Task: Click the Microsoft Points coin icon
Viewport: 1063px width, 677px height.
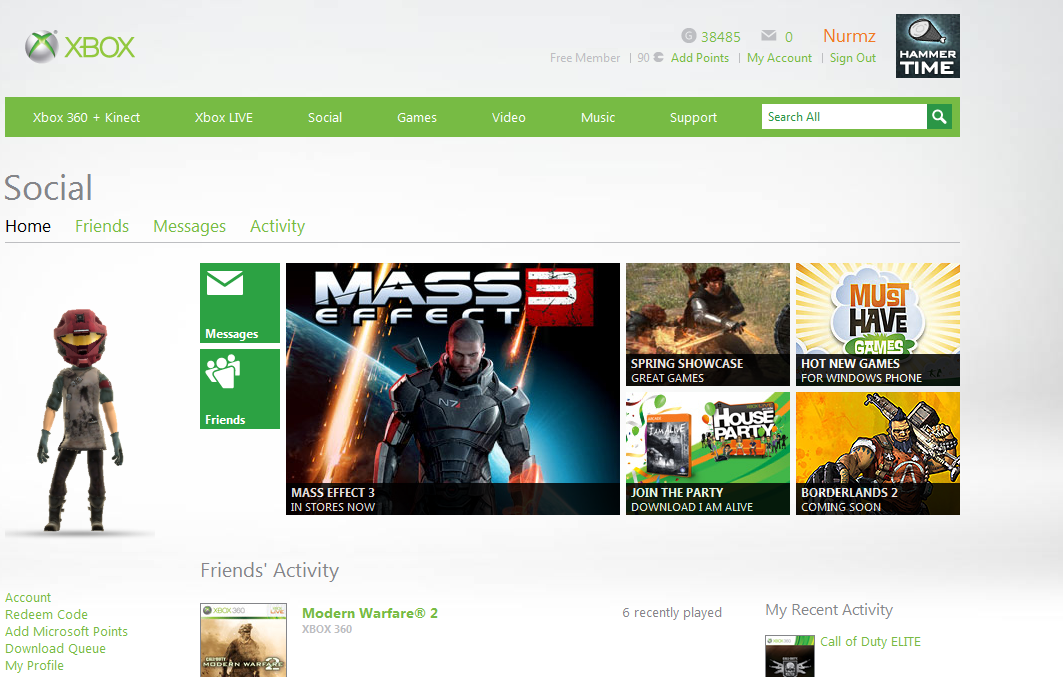Action: pyautogui.click(x=658, y=58)
